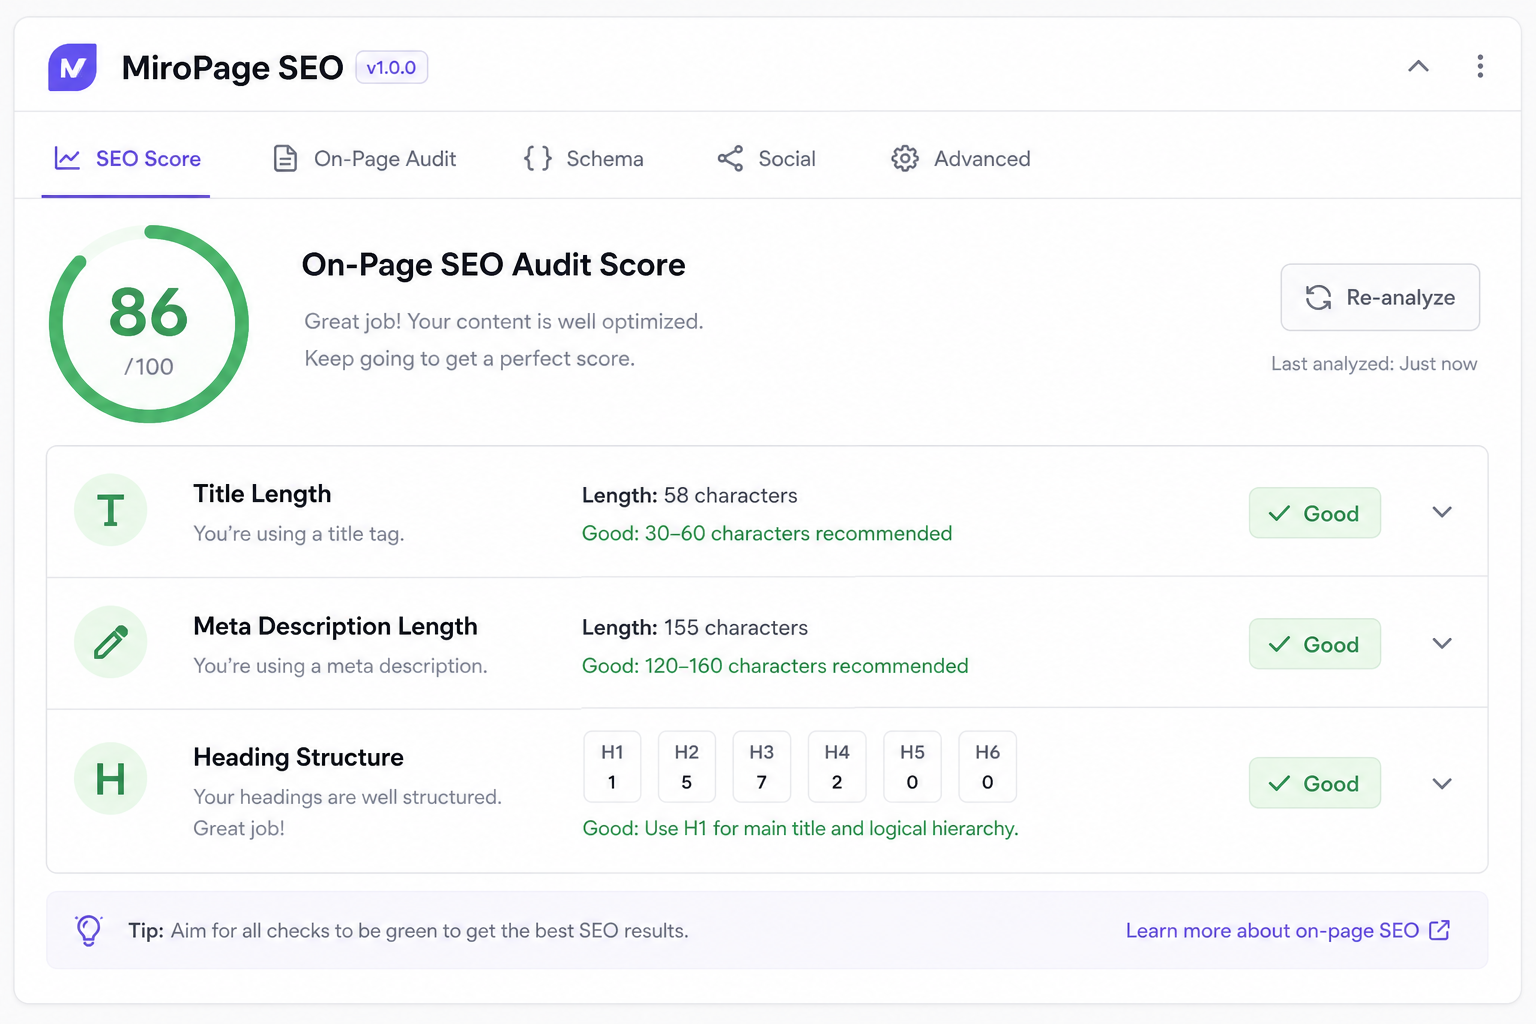Open the On-Page Audit tab
Viewport: 1536px width, 1024px height.
(364, 158)
